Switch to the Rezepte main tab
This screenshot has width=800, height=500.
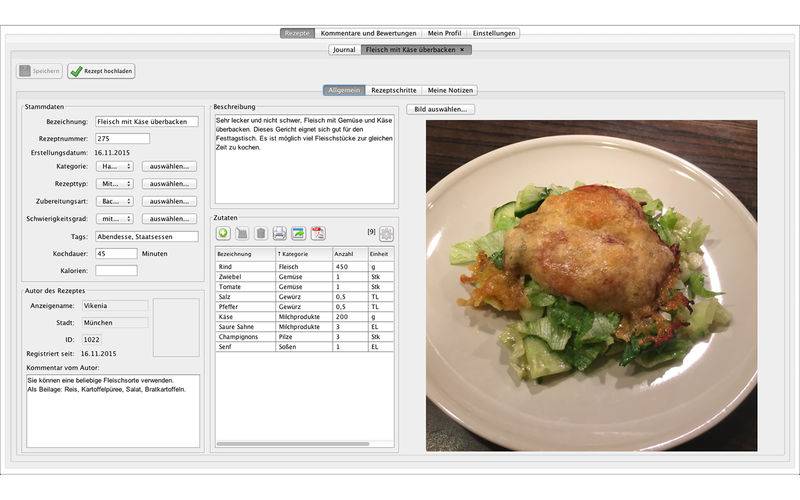[x=297, y=33]
